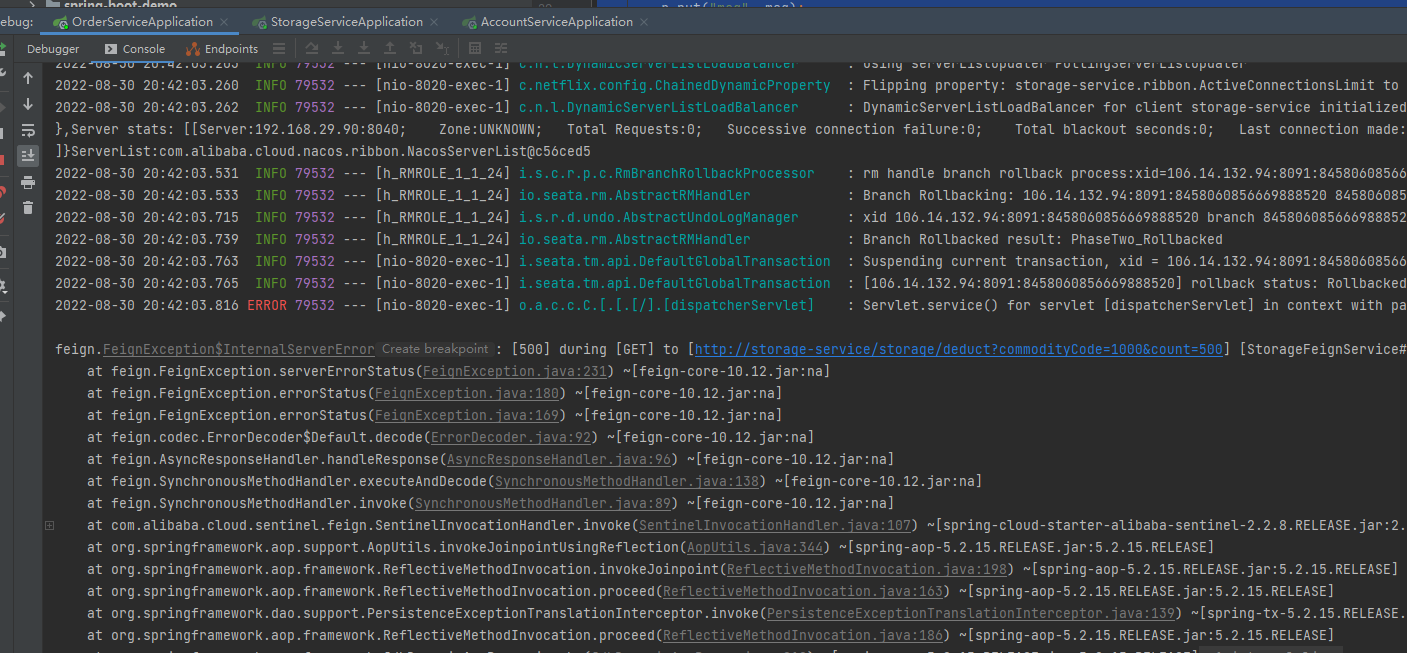Open the ReflectiveMethodInvocation.java:186 link

(x=802, y=635)
